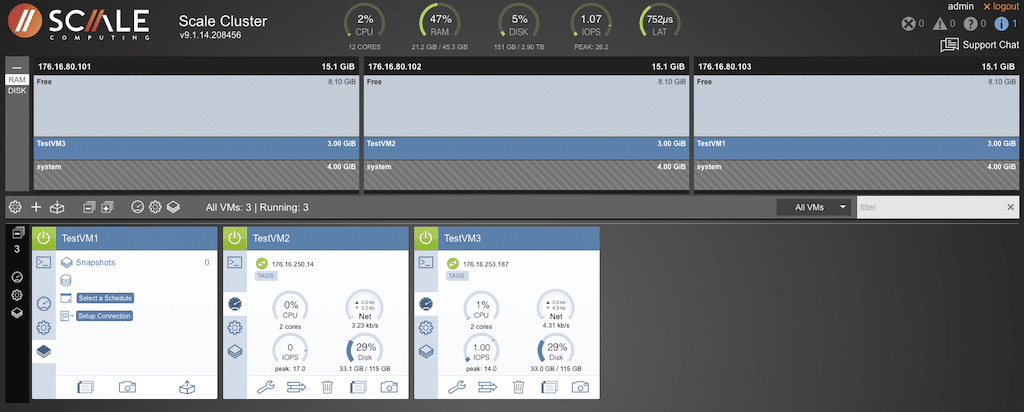Open TestVM3 wrench tools icon
This screenshot has width=1024, height=412.
pos(457,387)
